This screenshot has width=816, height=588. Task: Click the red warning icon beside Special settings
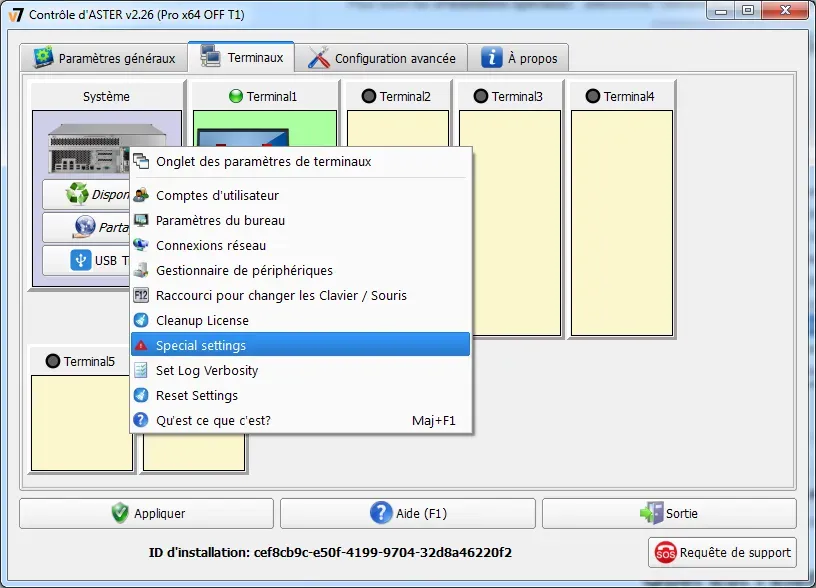[141, 345]
